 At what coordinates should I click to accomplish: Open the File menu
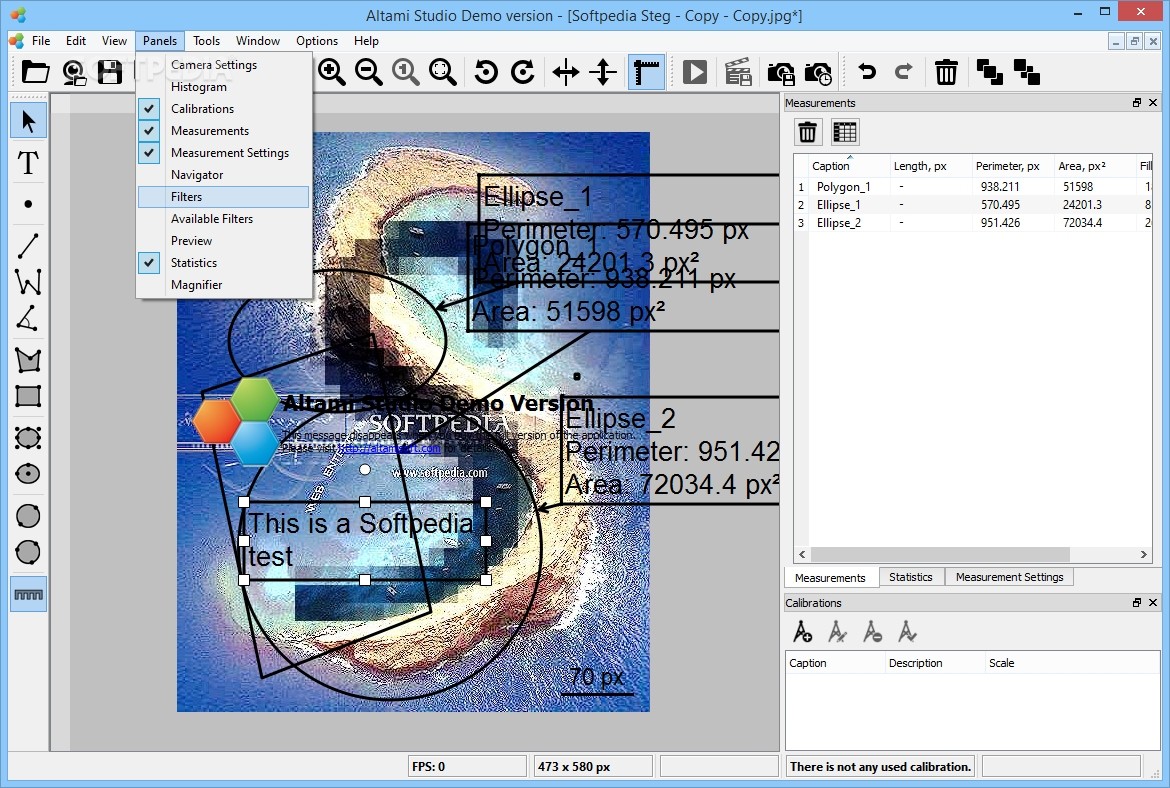click(41, 41)
